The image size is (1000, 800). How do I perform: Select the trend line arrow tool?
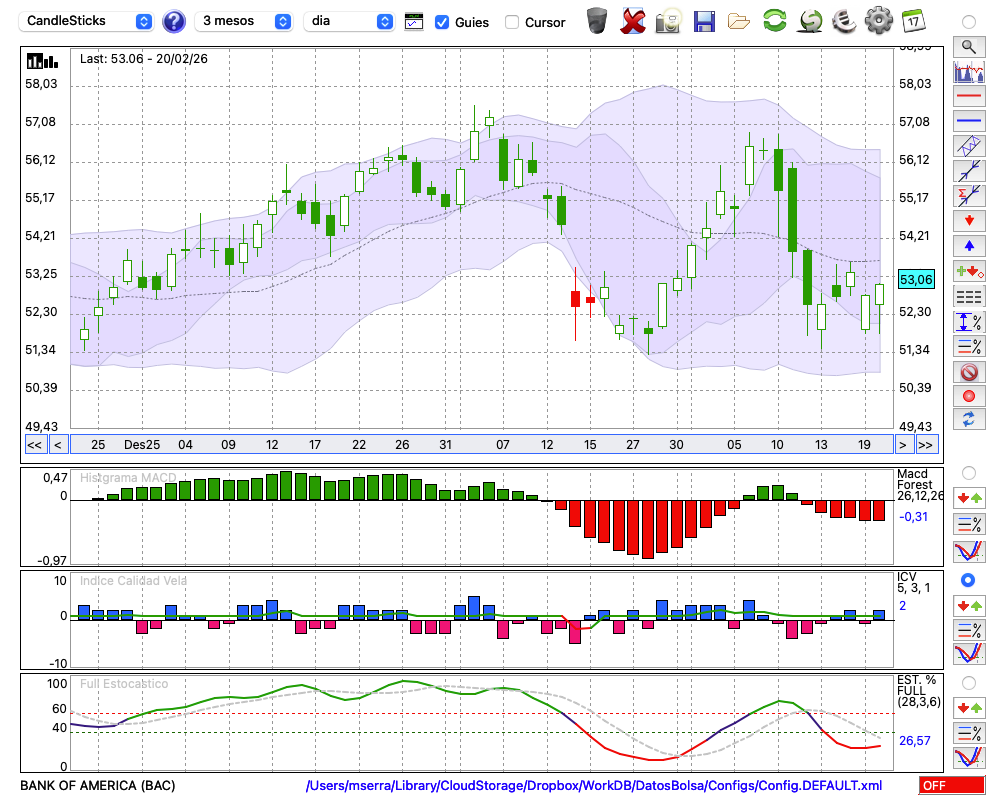[969, 170]
